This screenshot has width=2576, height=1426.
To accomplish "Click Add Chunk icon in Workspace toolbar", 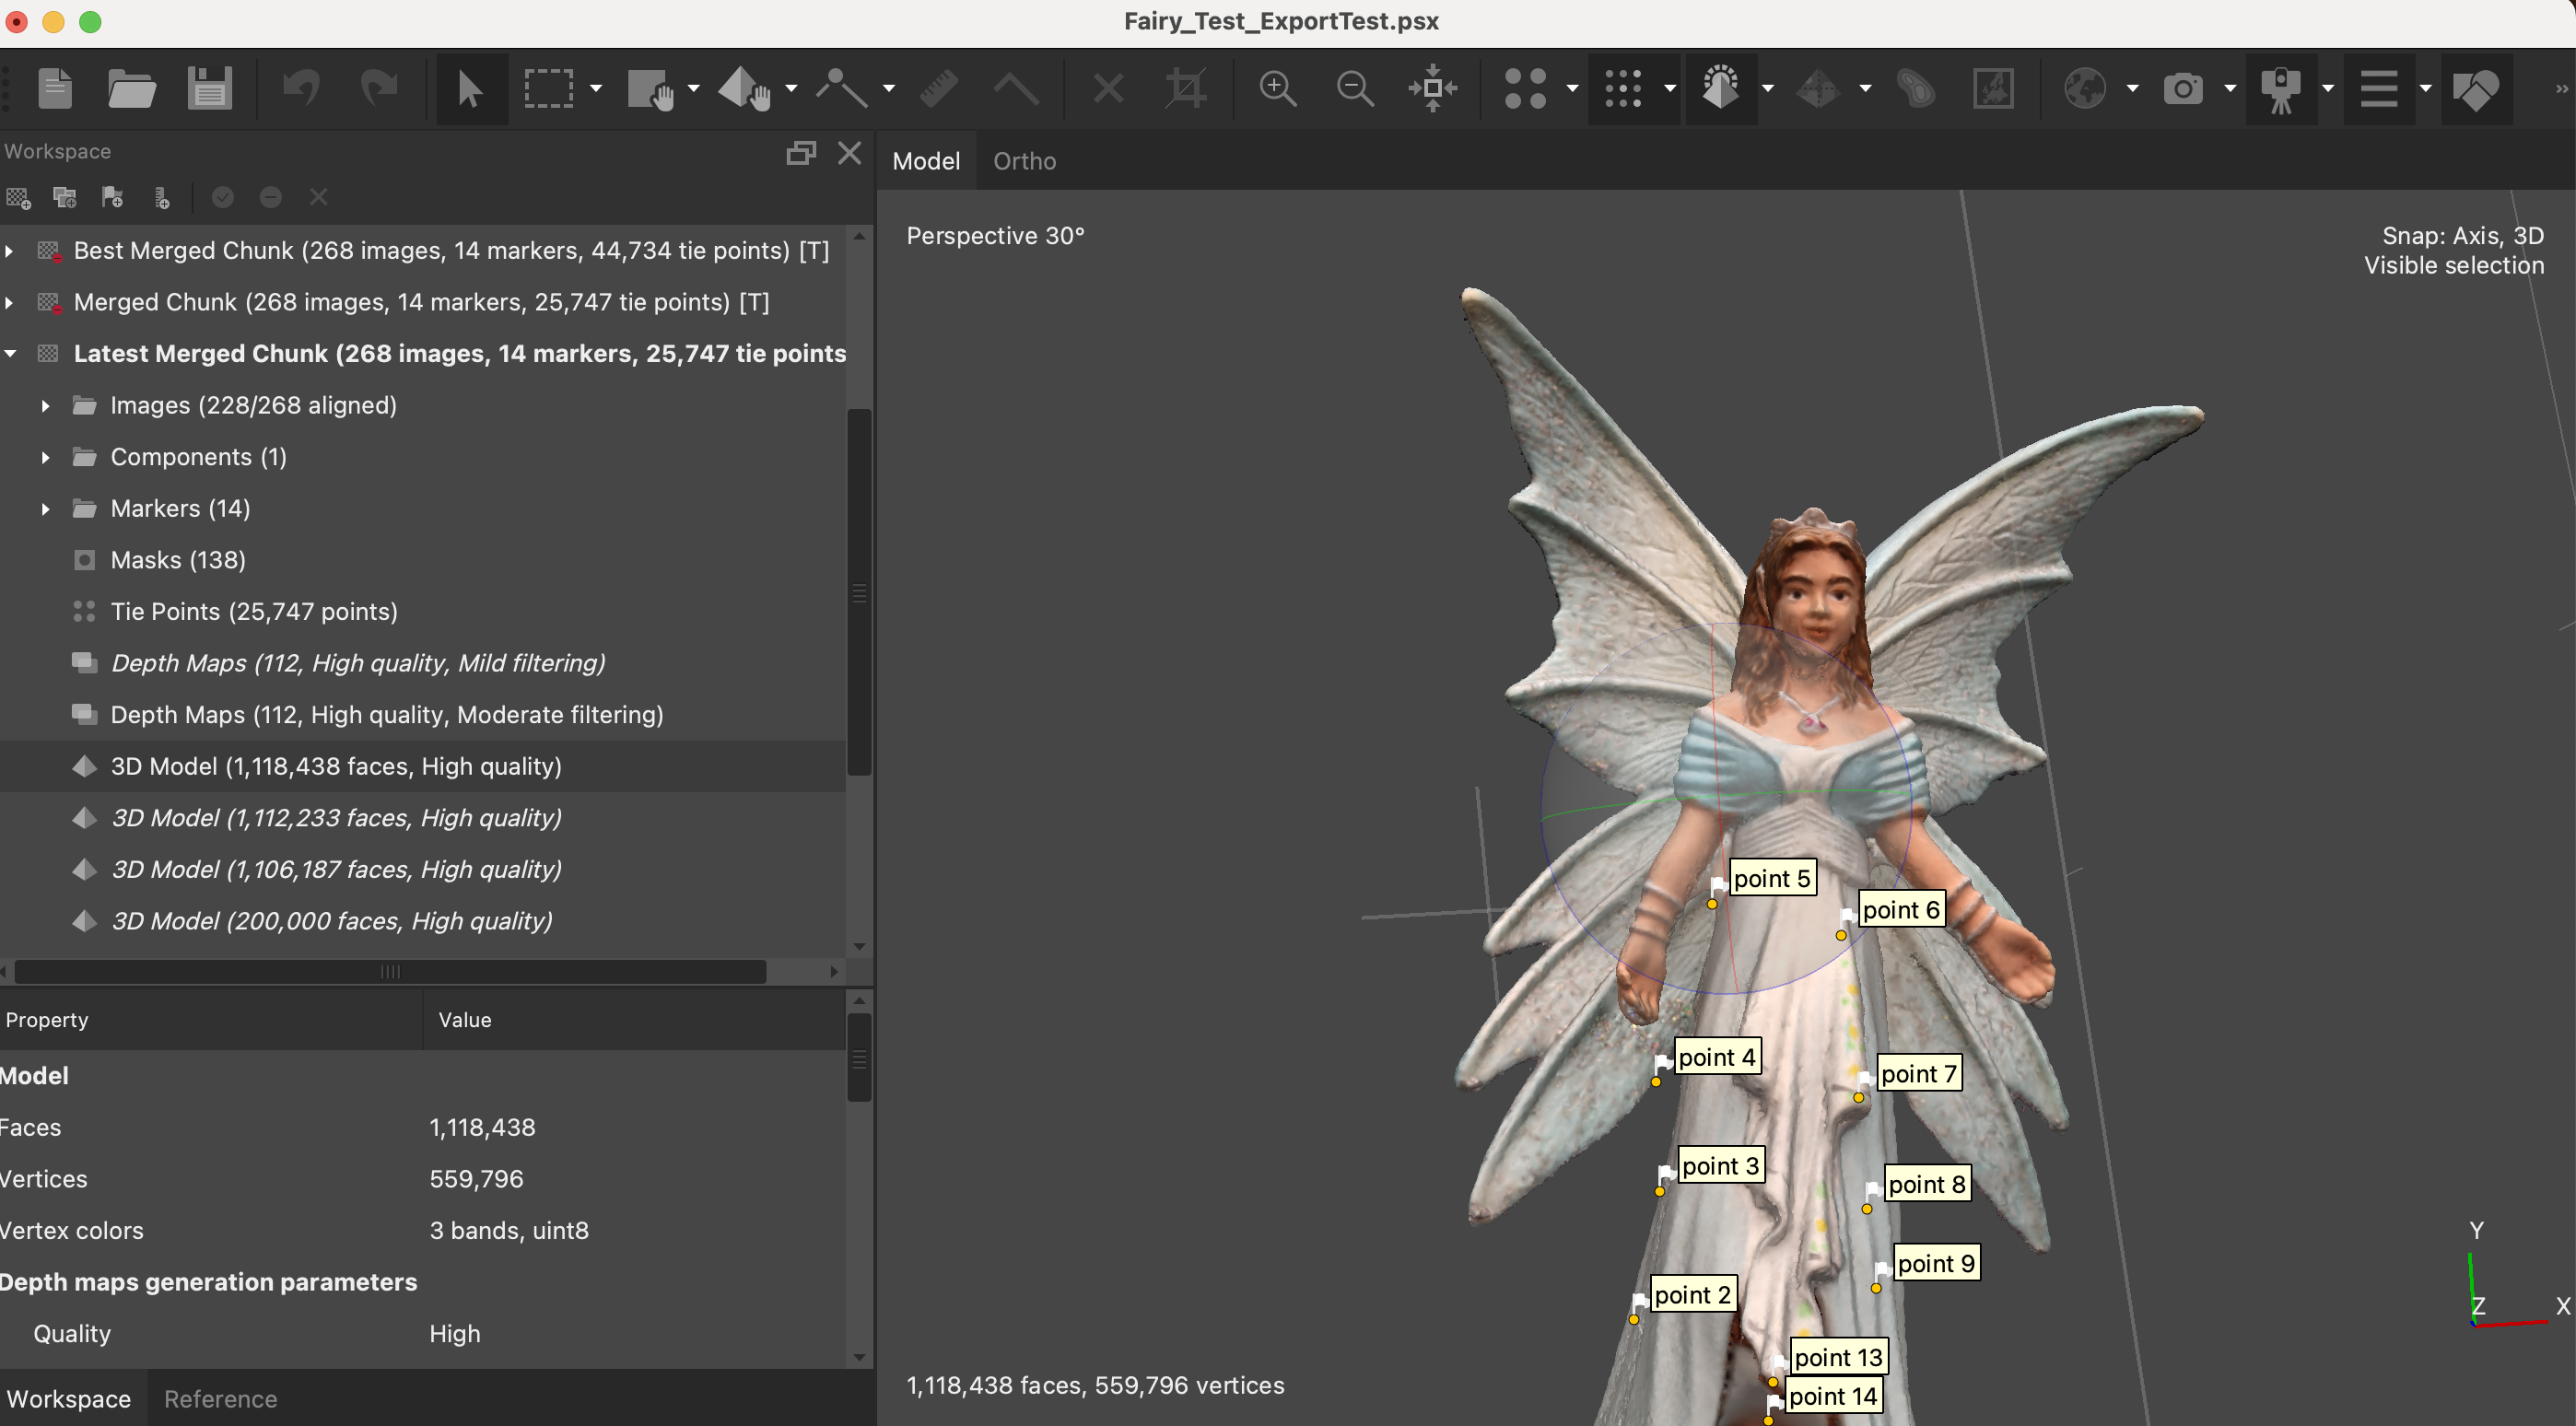I will tap(19, 198).
